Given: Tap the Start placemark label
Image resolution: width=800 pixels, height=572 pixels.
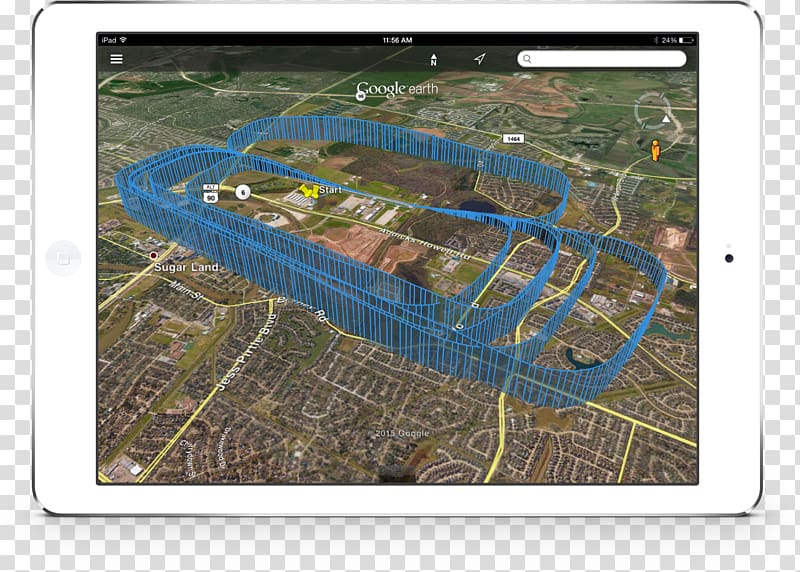Looking at the screenshot, I should tap(330, 190).
